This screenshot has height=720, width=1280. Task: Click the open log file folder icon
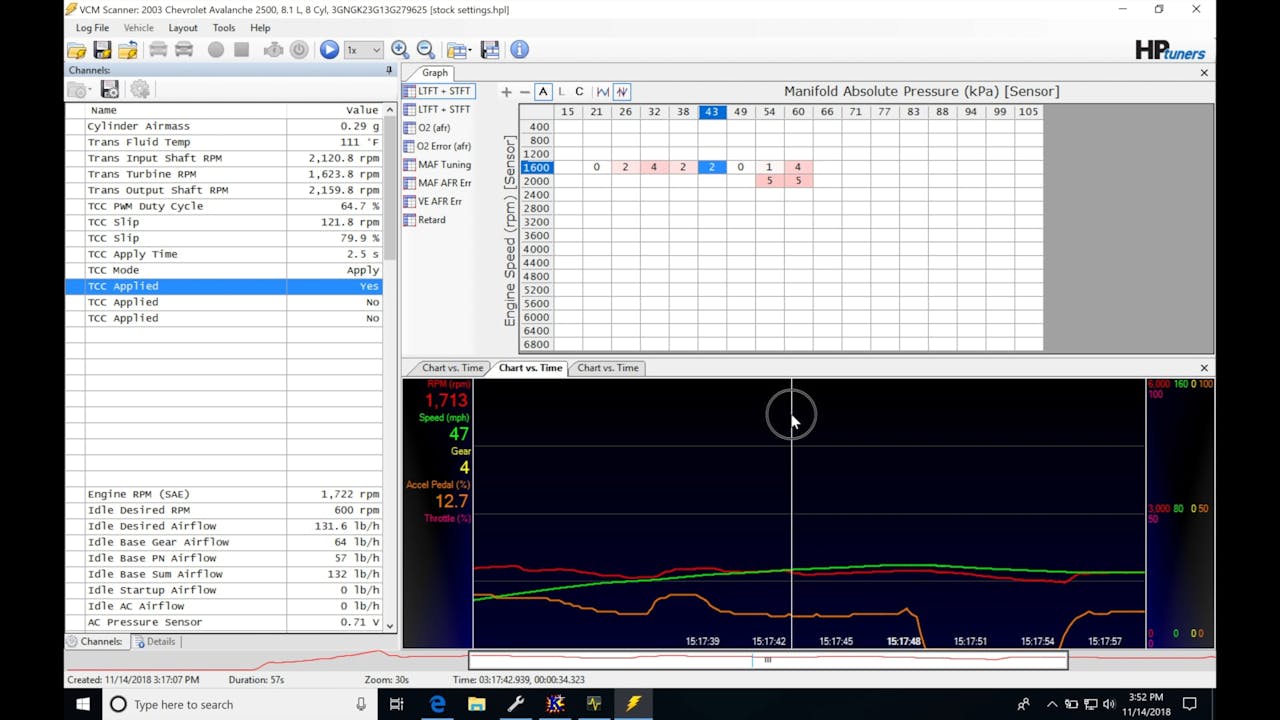point(76,50)
